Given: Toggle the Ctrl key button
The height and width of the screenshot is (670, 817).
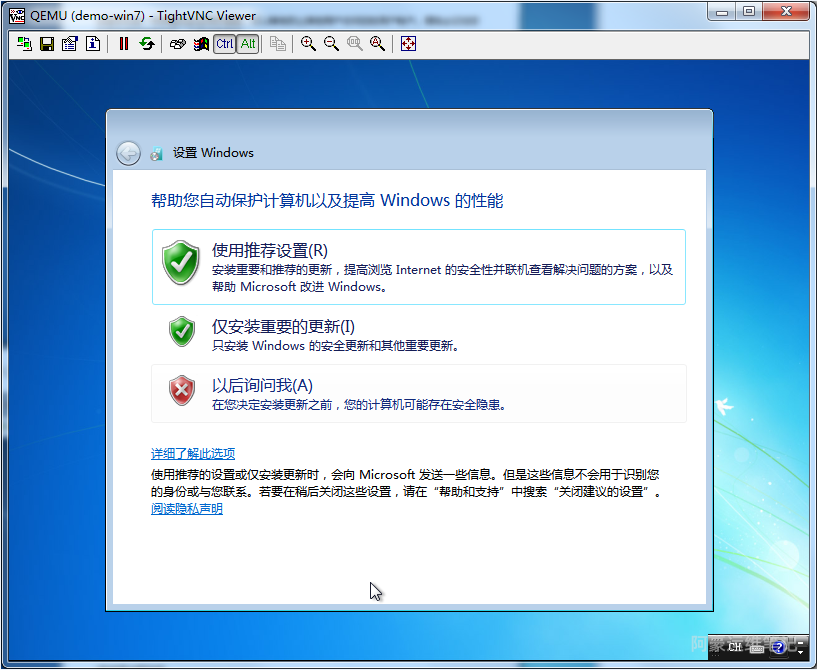Looking at the screenshot, I should [x=225, y=44].
